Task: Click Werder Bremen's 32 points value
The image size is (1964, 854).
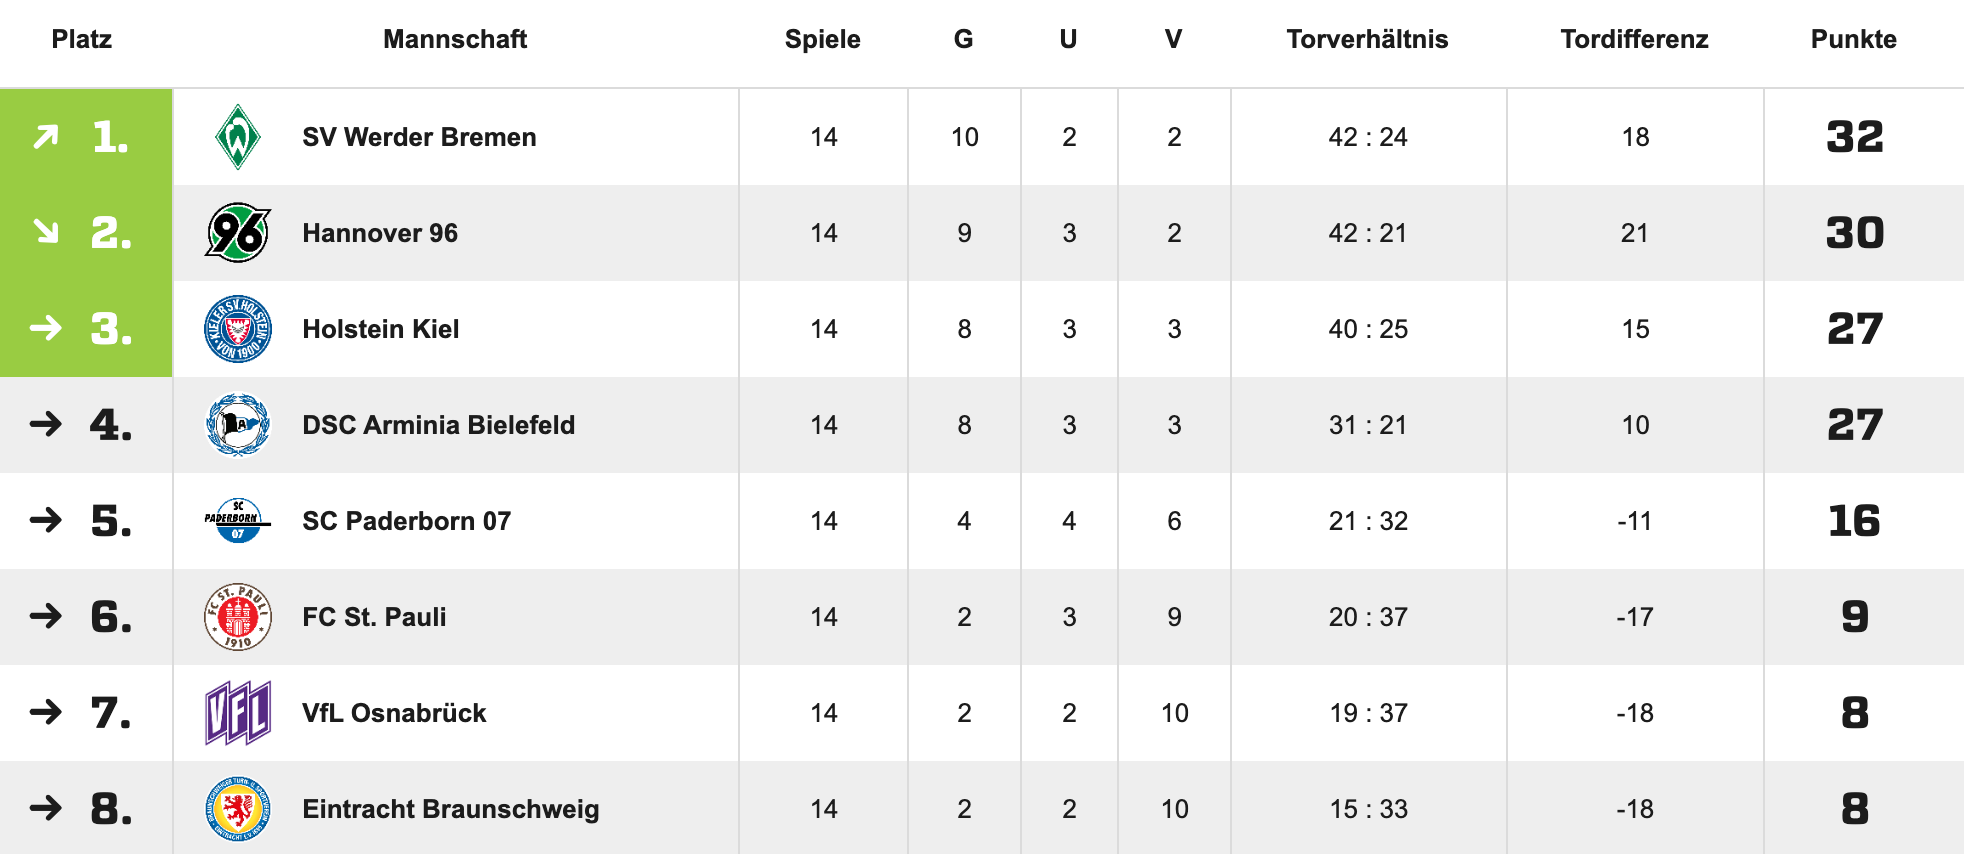Action: pyautogui.click(x=1854, y=137)
